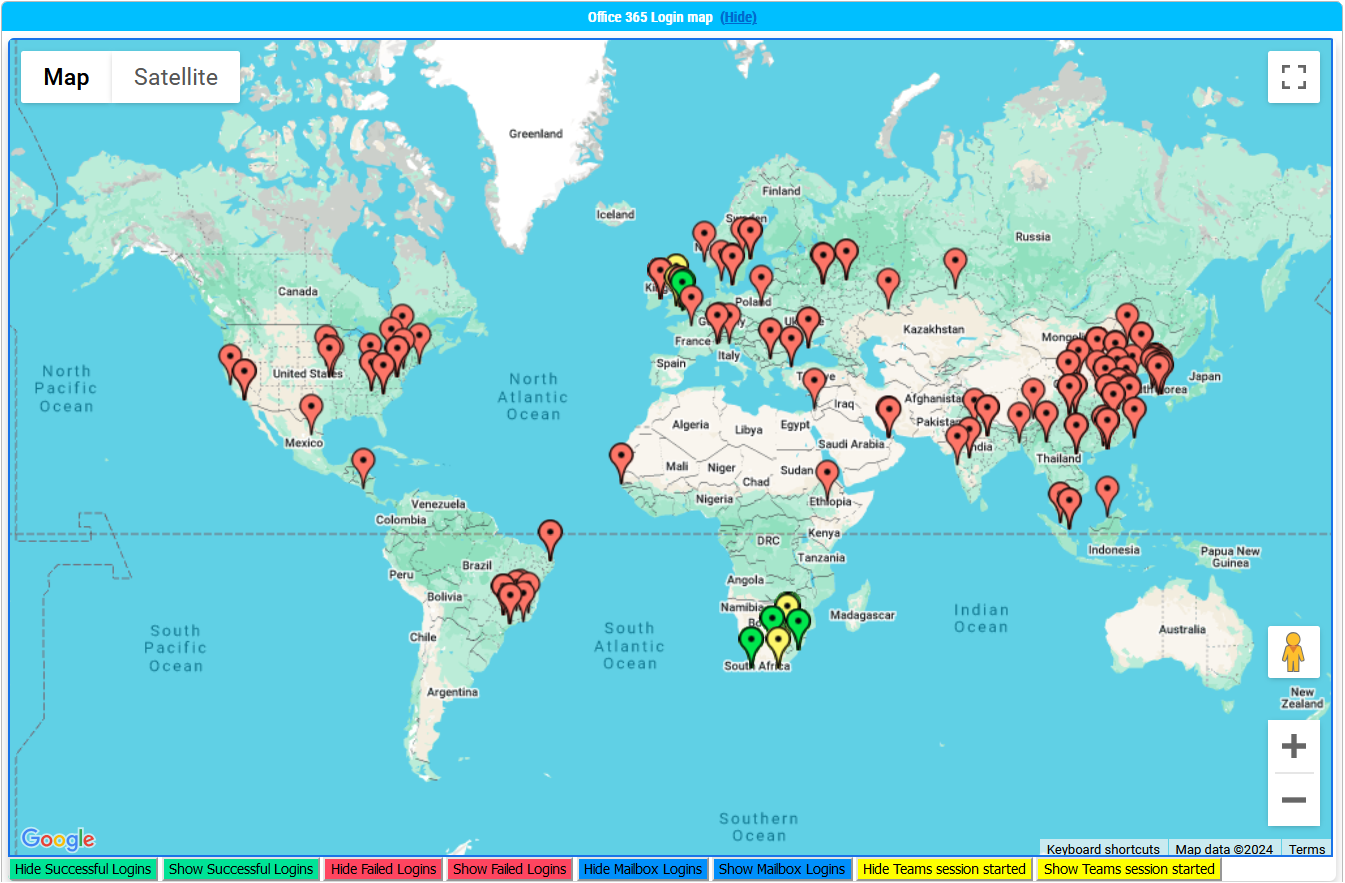Switch to Map view
Screen dimensions: 1345x883
click(66, 77)
